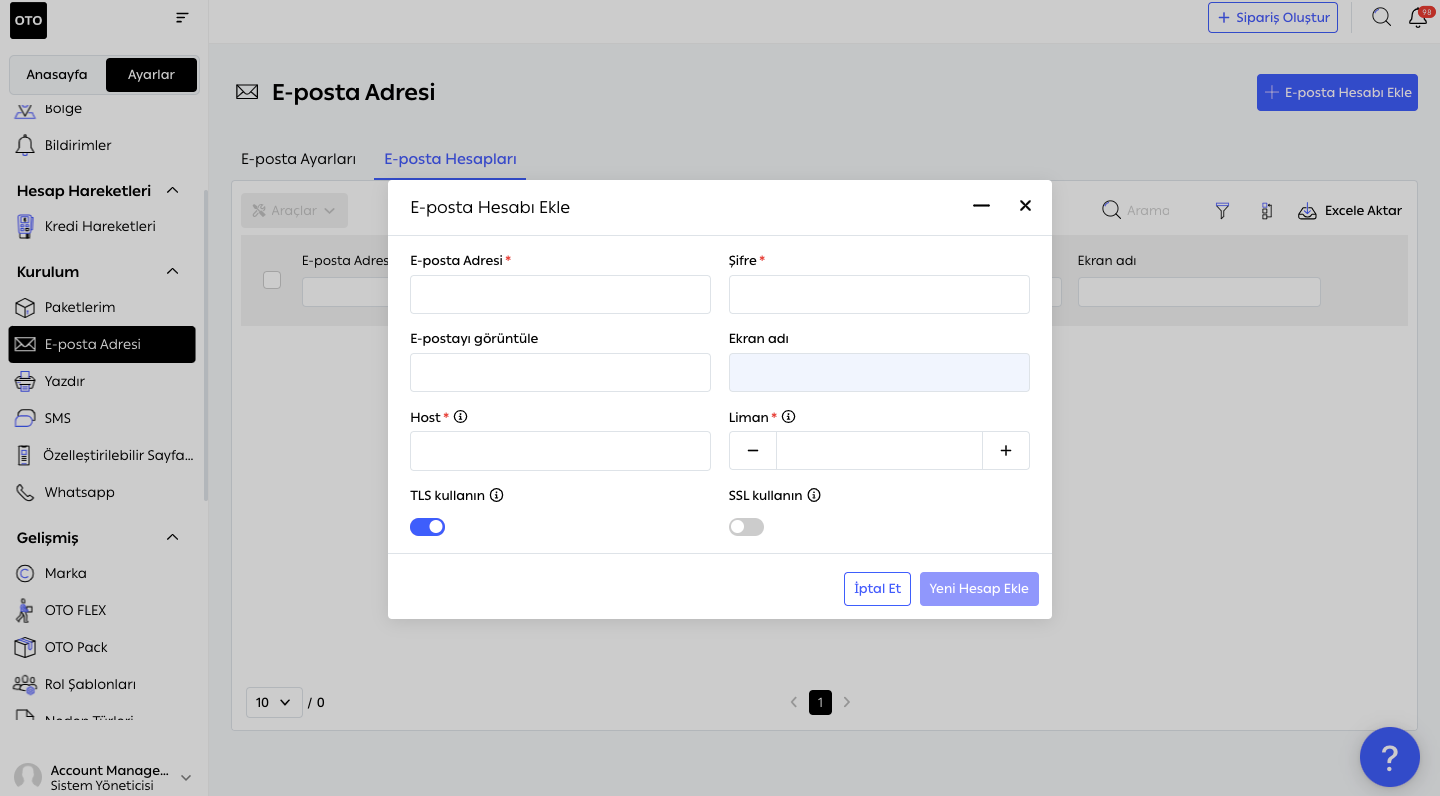Expand Account Manager user menu
The width and height of the screenshot is (1440, 796).
[185, 777]
